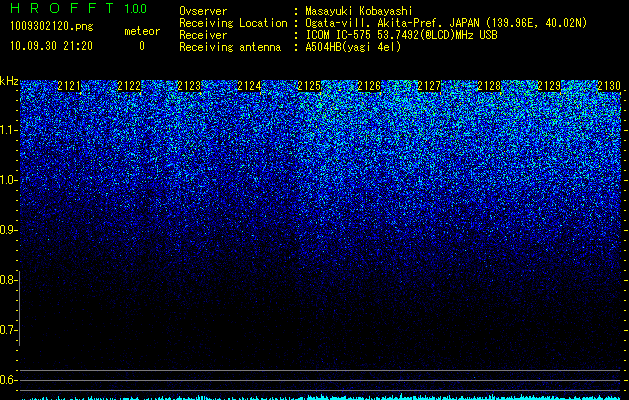Click the 2124 time marker

[x=250, y=86]
